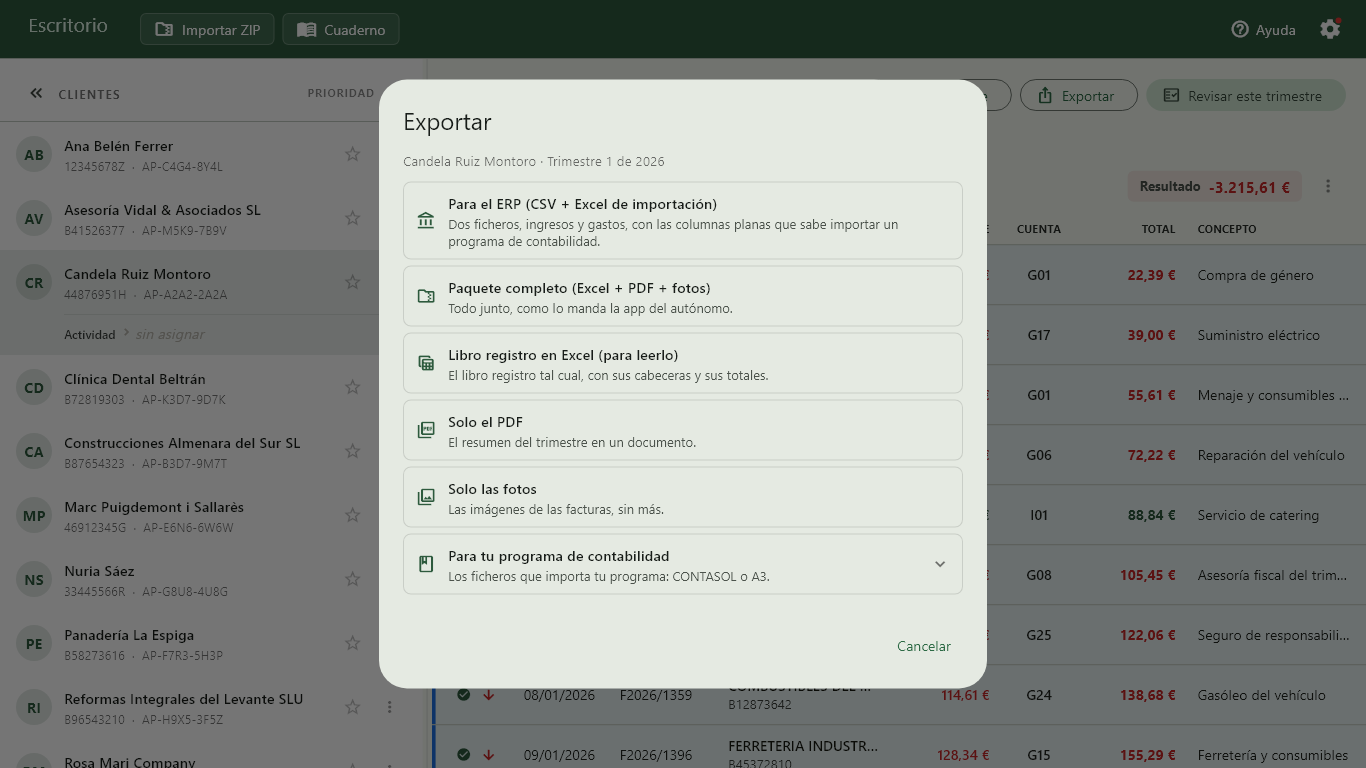Choose the ERP CSV + Excel export option
Viewport: 1366px width, 768px height.
[683, 221]
